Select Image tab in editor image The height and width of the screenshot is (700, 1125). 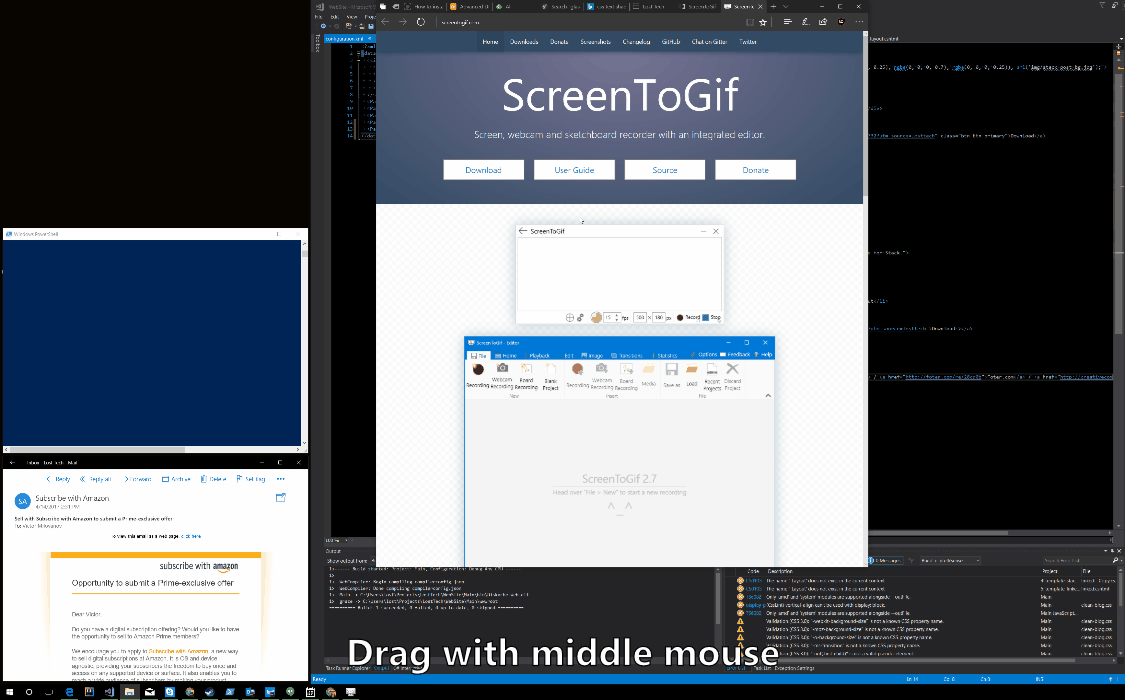click(592, 355)
